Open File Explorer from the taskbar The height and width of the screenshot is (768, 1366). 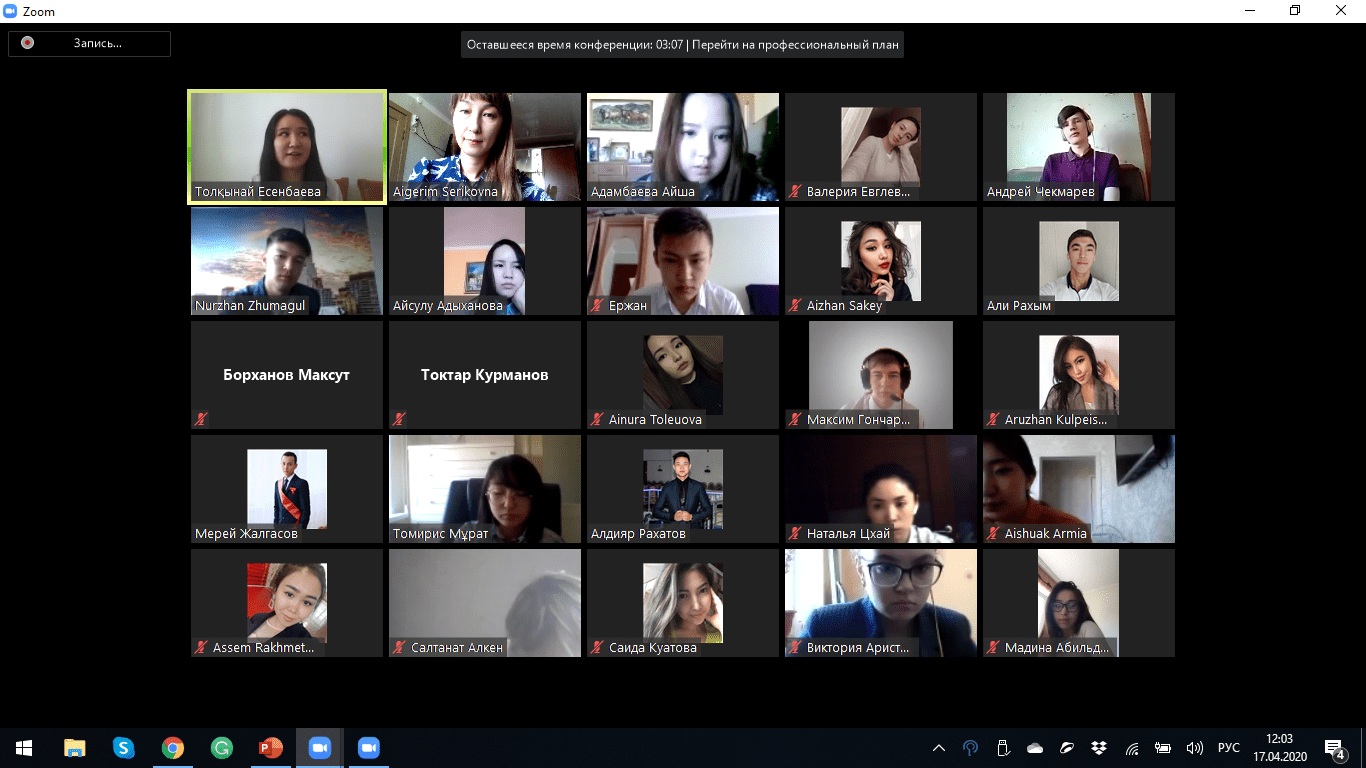click(x=75, y=747)
